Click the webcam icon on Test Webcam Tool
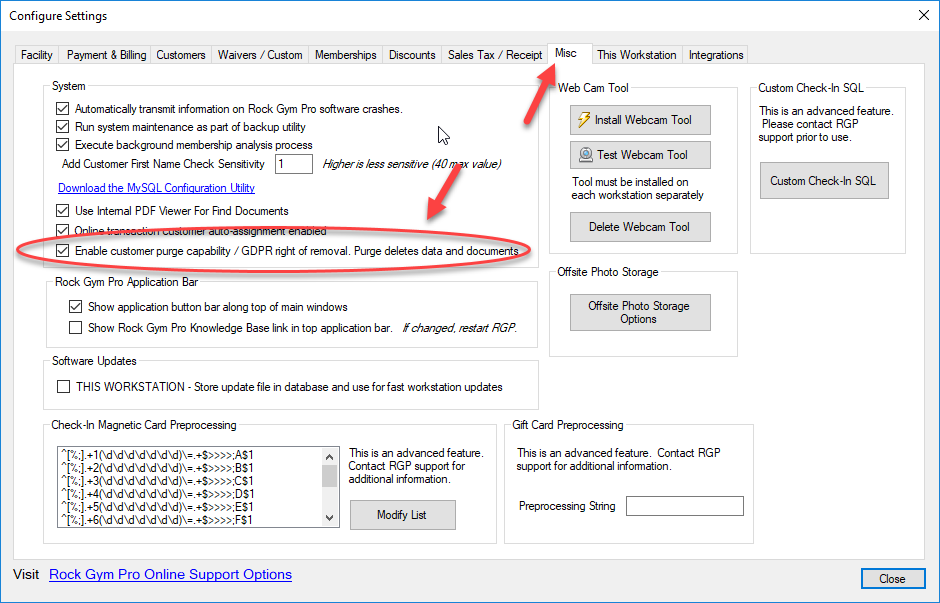940x603 pixels. tap(586, 155)
